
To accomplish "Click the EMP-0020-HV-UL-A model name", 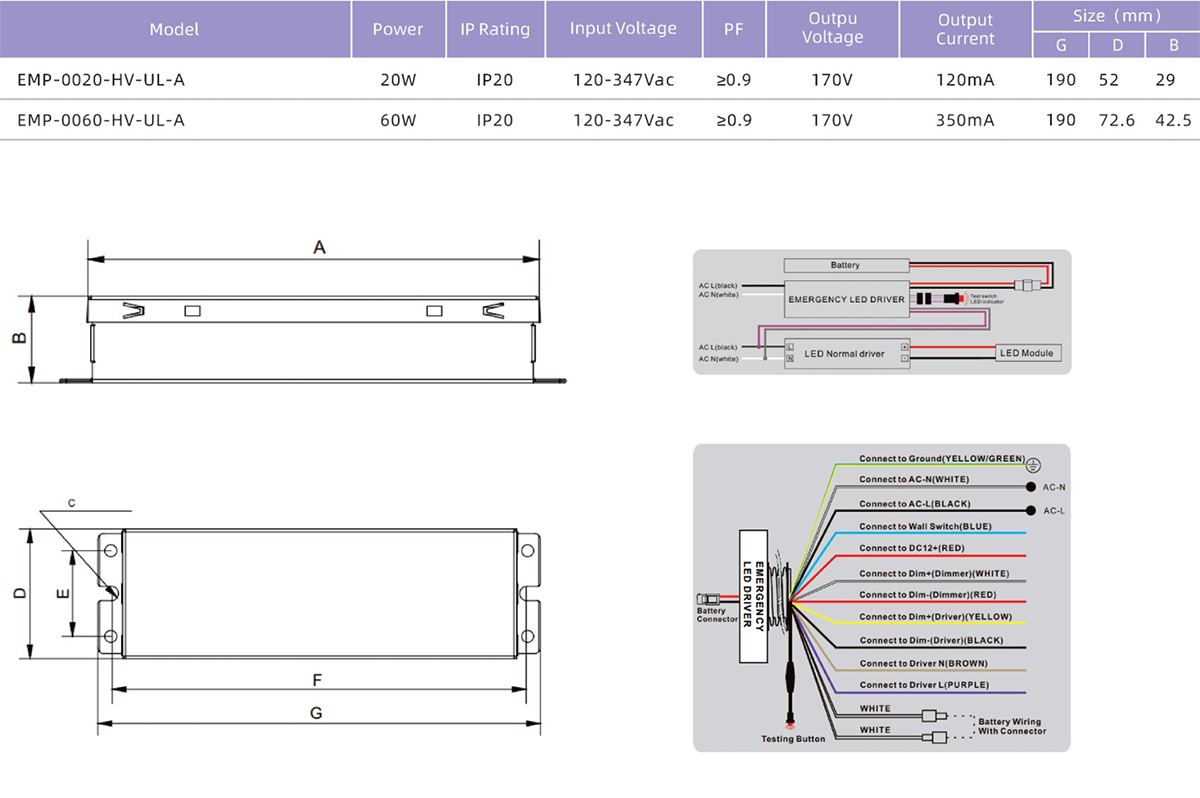I will (x=101, y=80).
